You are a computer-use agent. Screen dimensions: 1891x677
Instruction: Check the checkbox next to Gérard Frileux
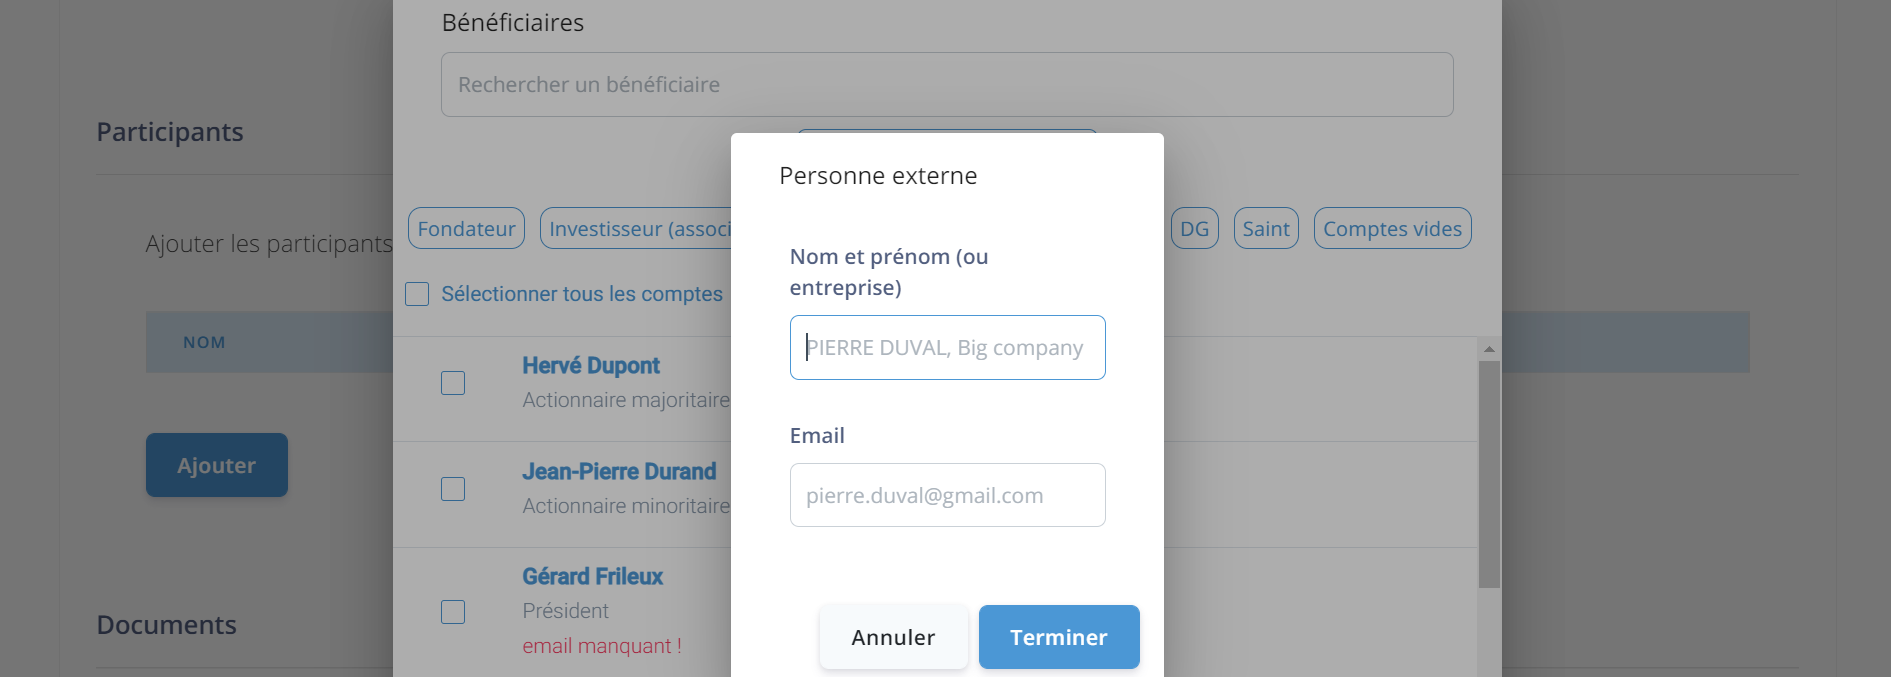click(x=453, y=611)
